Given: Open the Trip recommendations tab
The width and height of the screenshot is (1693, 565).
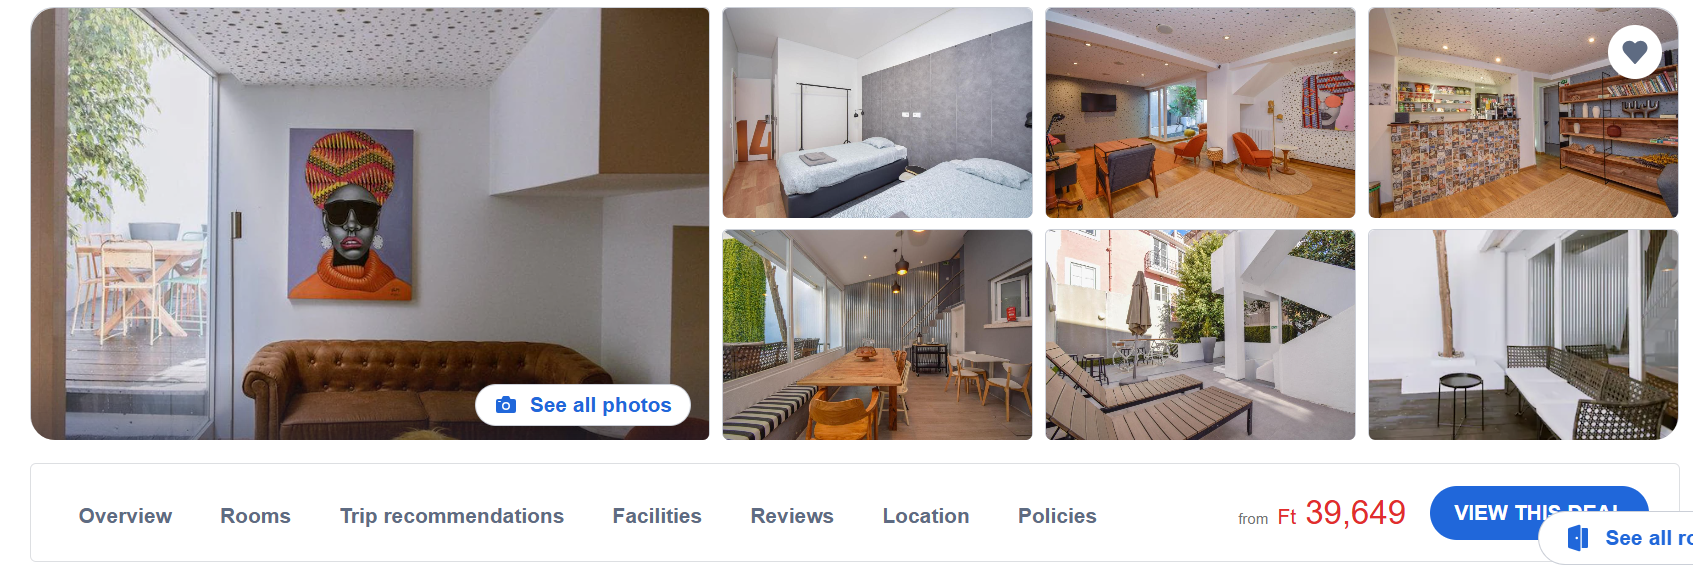Looking at the screenshot, I should pyautogui.click(x=452, y=516).
